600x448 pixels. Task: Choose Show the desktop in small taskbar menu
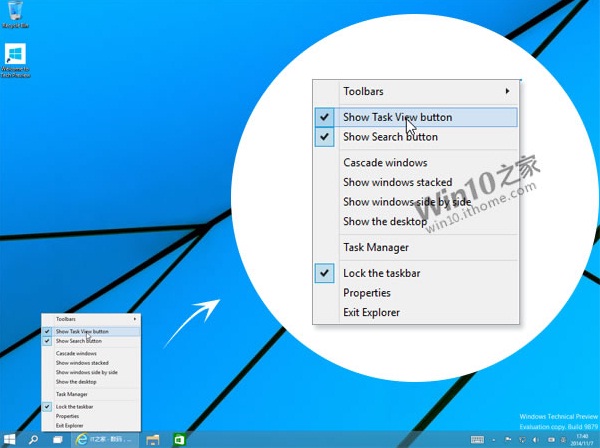coord(91,382)
